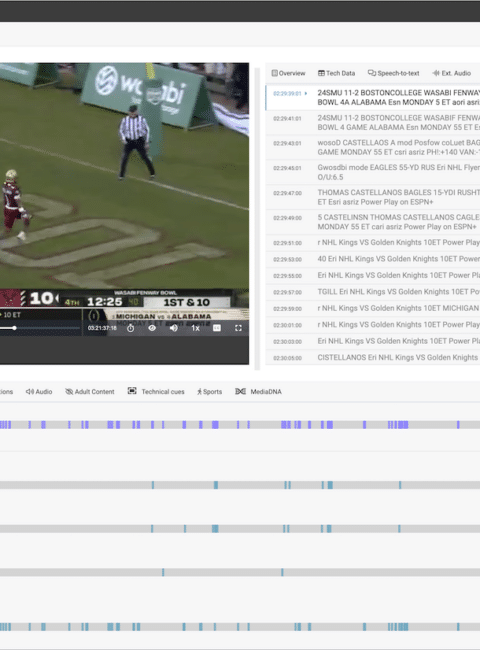Select the transcript row at 02:29:47:00
The image size is (480, 650).
373,197
